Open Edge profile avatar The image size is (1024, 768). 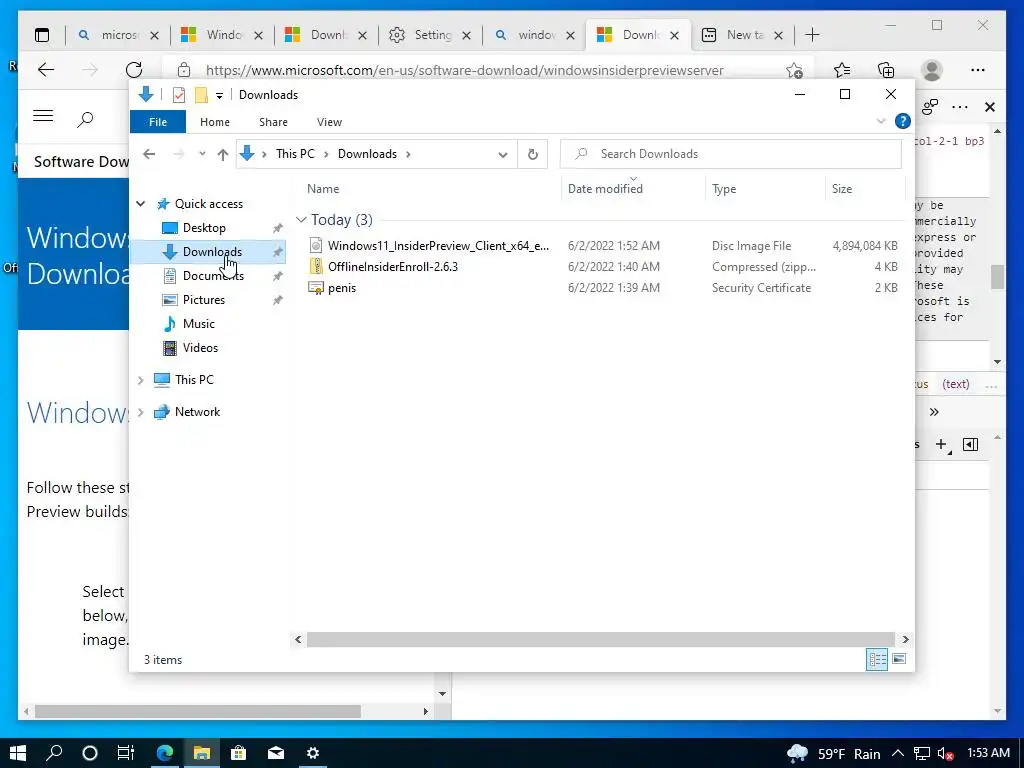932,70
